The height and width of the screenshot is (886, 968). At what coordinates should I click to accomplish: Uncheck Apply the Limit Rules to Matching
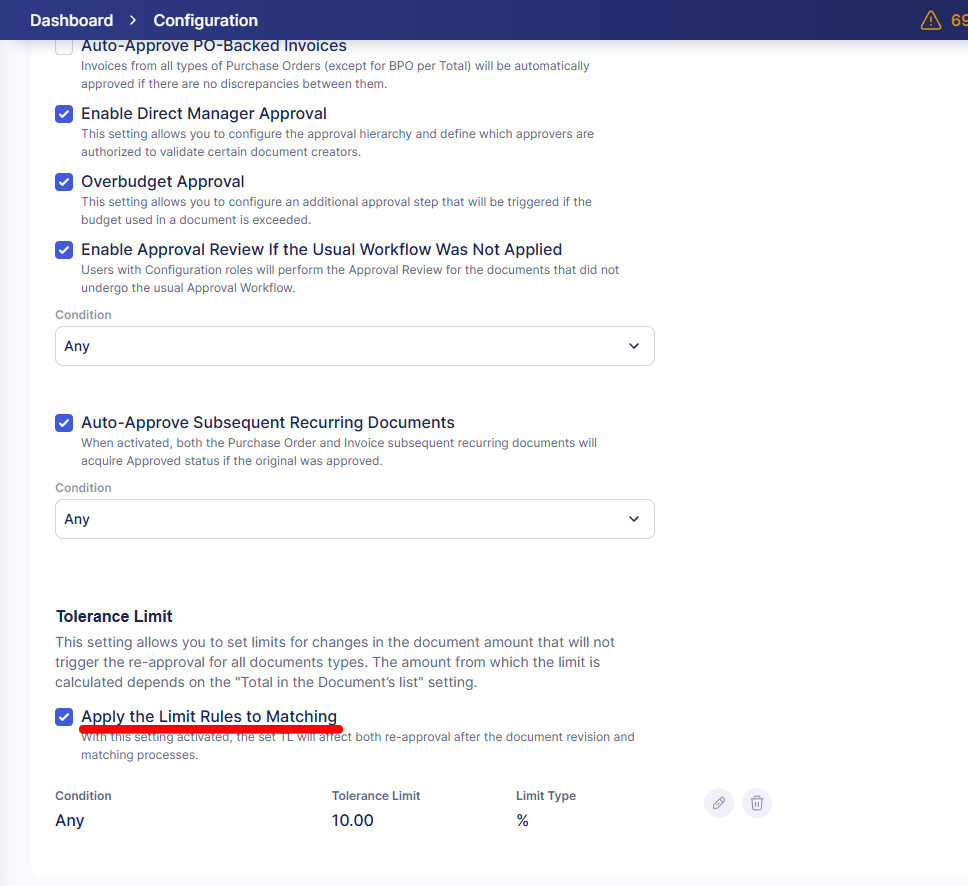pos(64,716)
